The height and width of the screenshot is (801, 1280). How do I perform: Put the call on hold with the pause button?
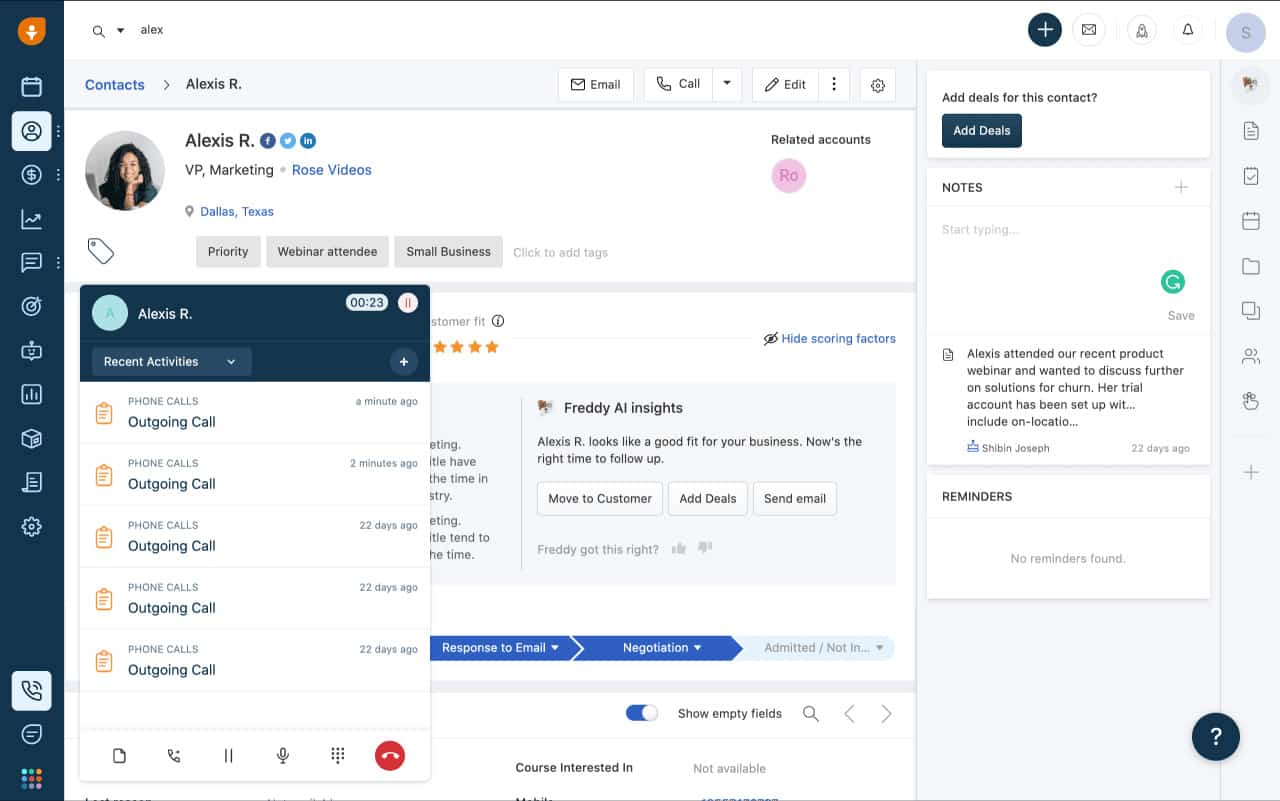[228, 756]
